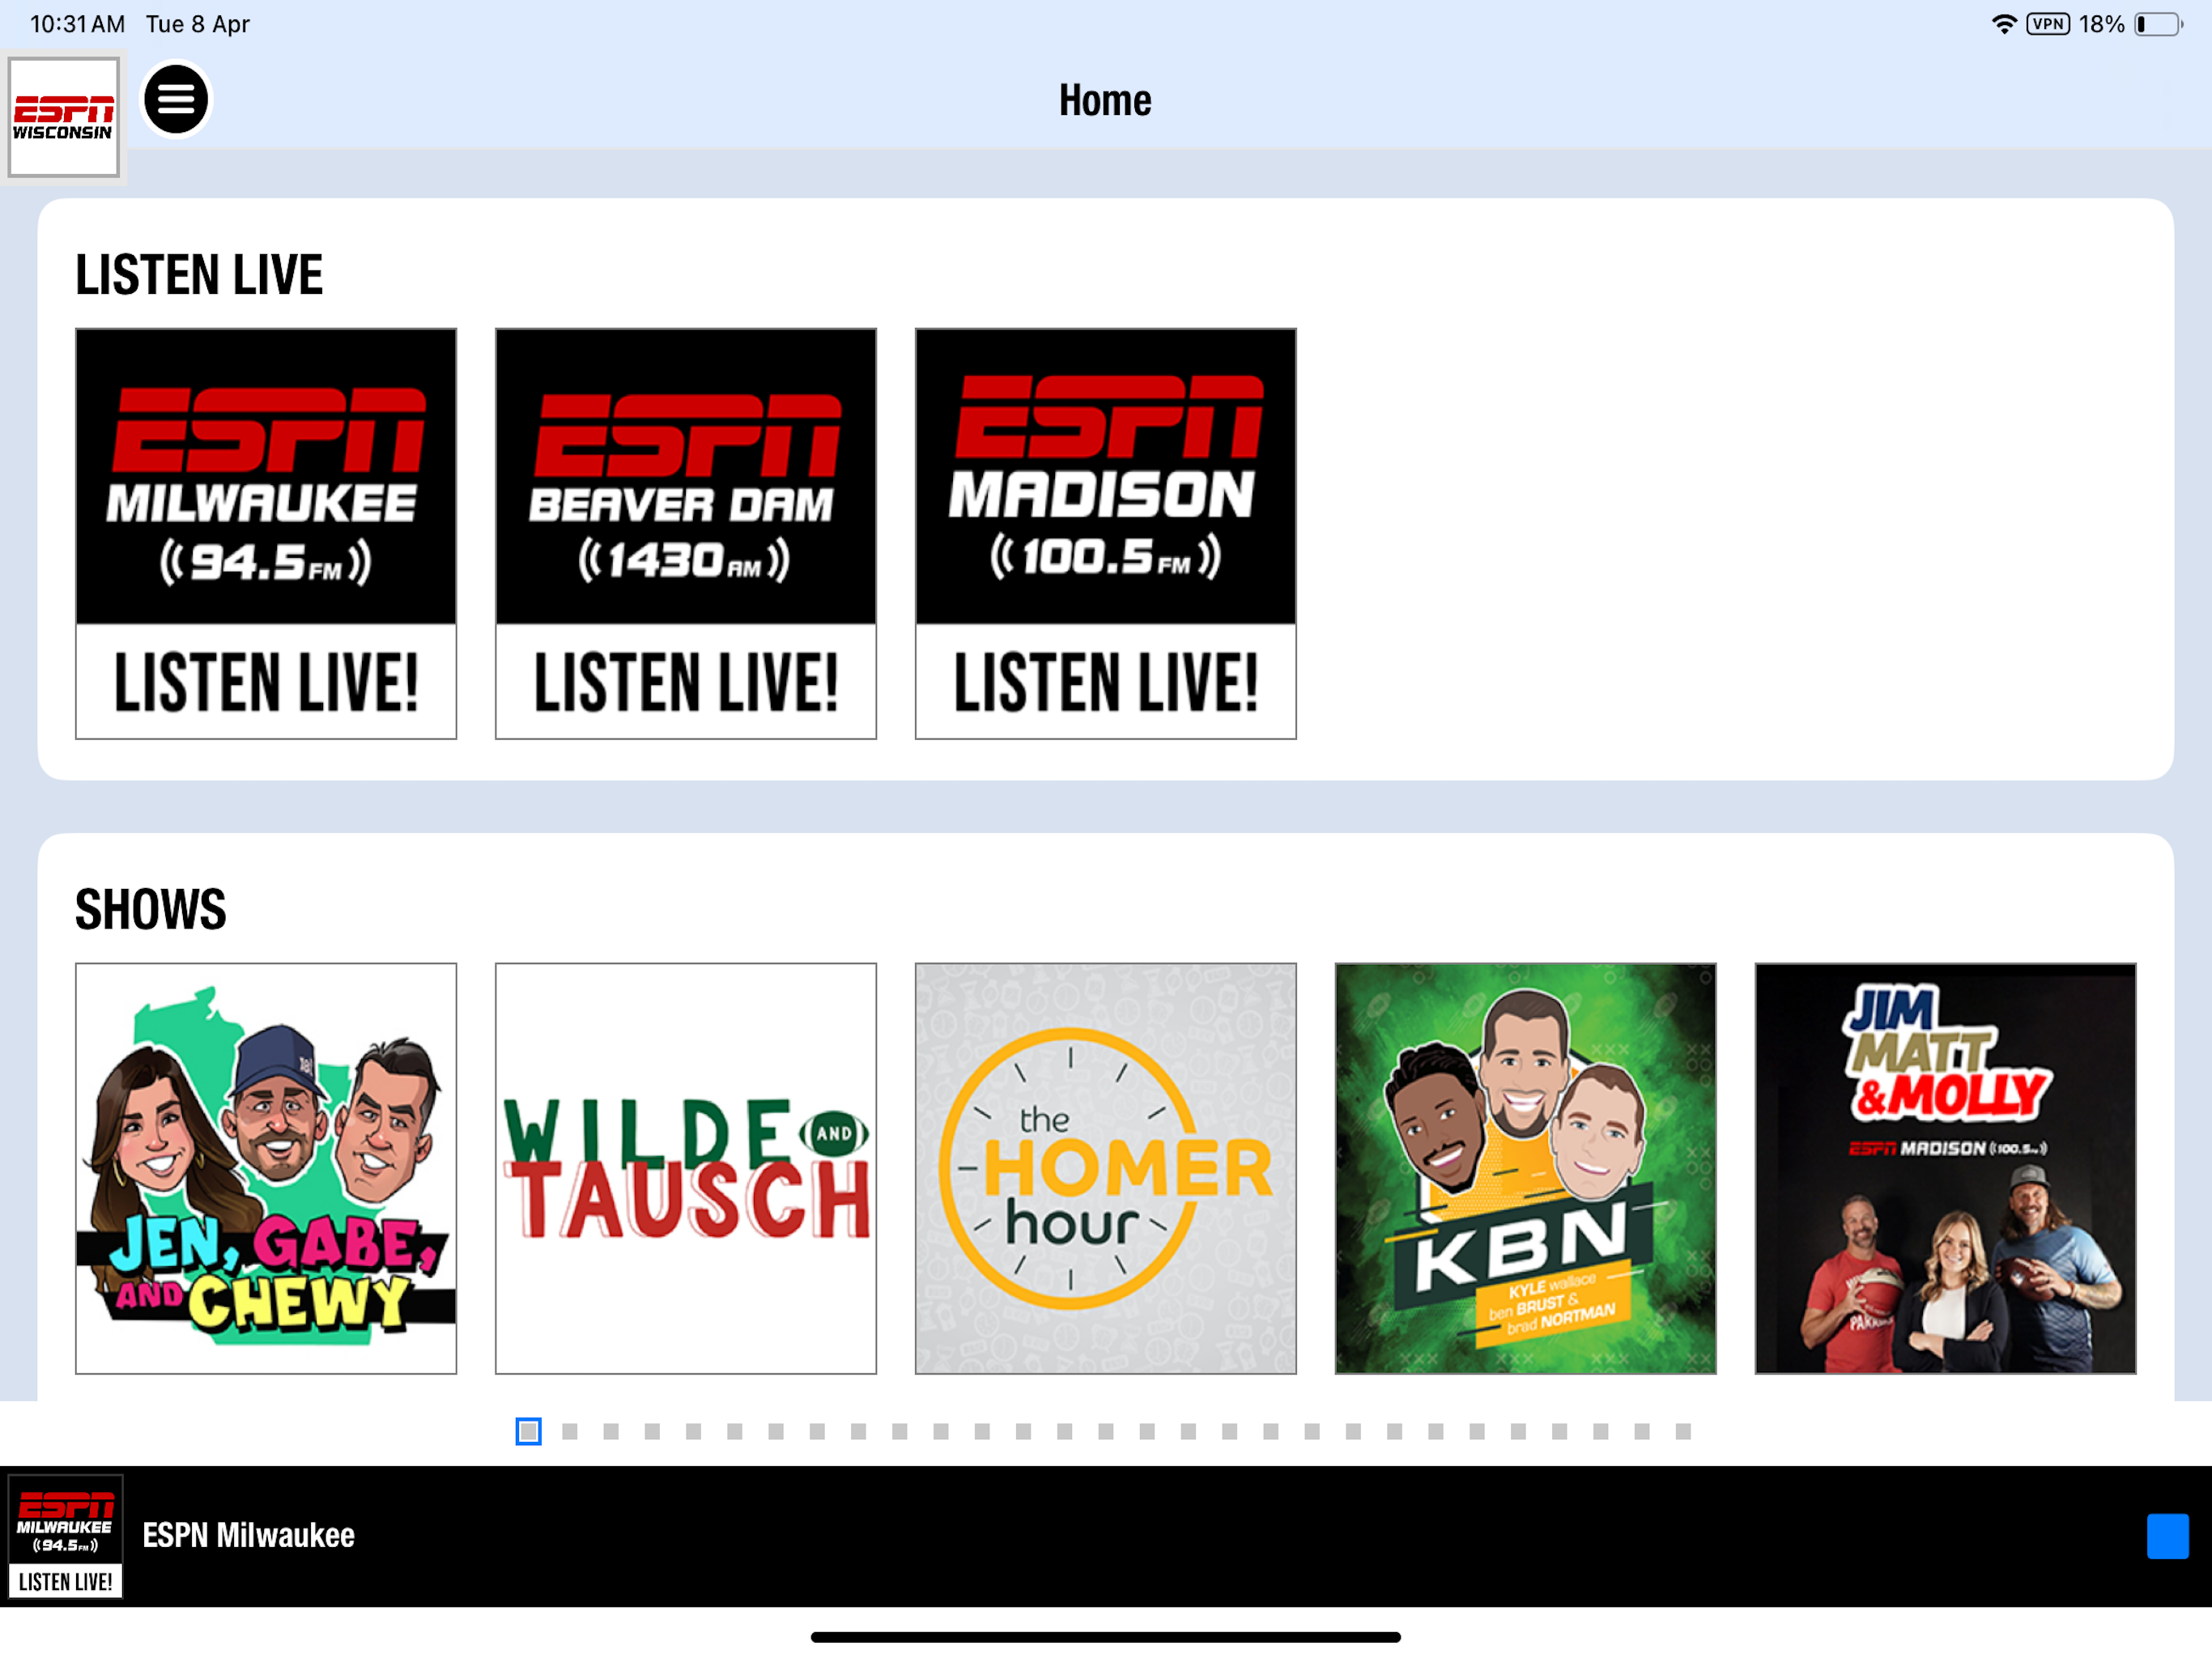Listen live to ESPN Milwaukee 94.5 FM
The width and height of the screenshot is (2212, 1658).
click(266, 533)
